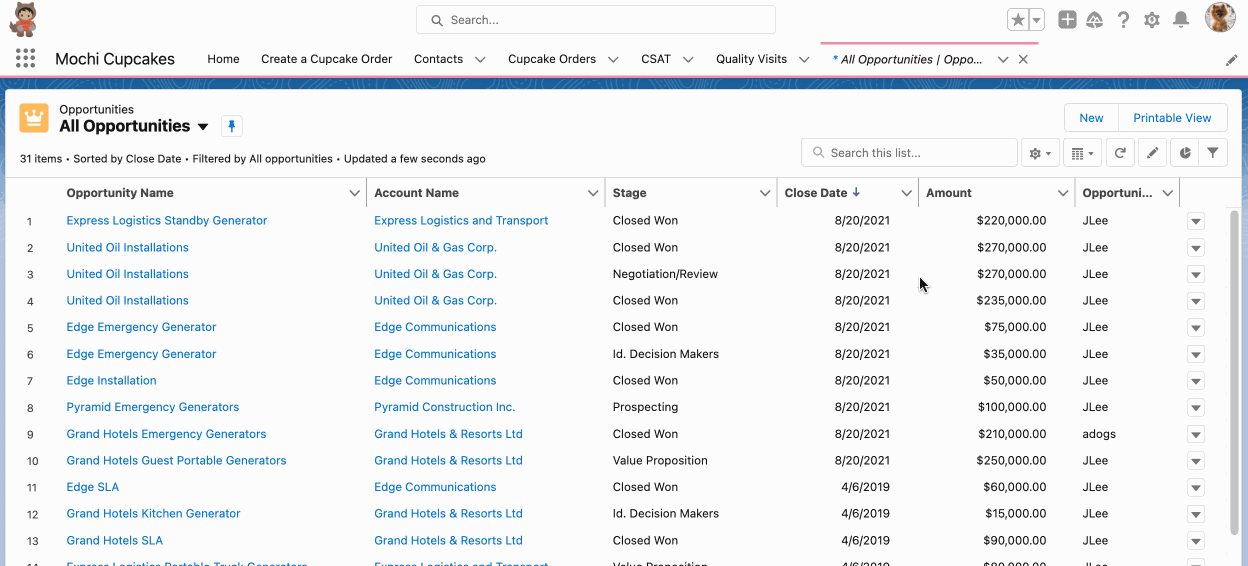Viewport: 1248px width, 566px height.
Task: Open the favorites list dropdown arrow
Action: pyautogui.click(x=1036, y=20)
